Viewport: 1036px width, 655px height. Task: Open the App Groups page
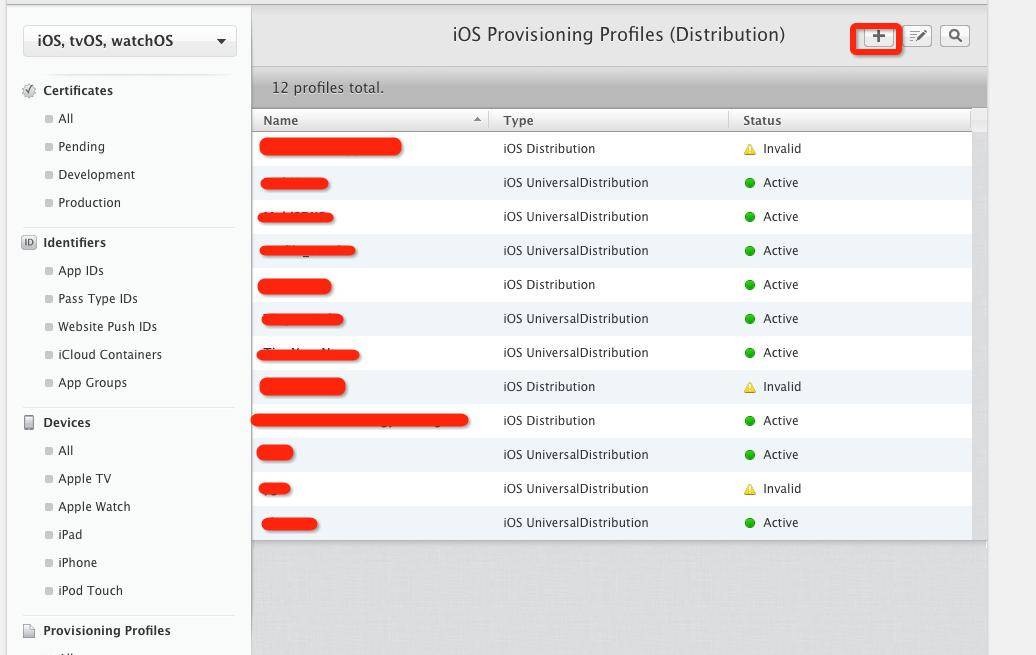click(x=92, y=382)
